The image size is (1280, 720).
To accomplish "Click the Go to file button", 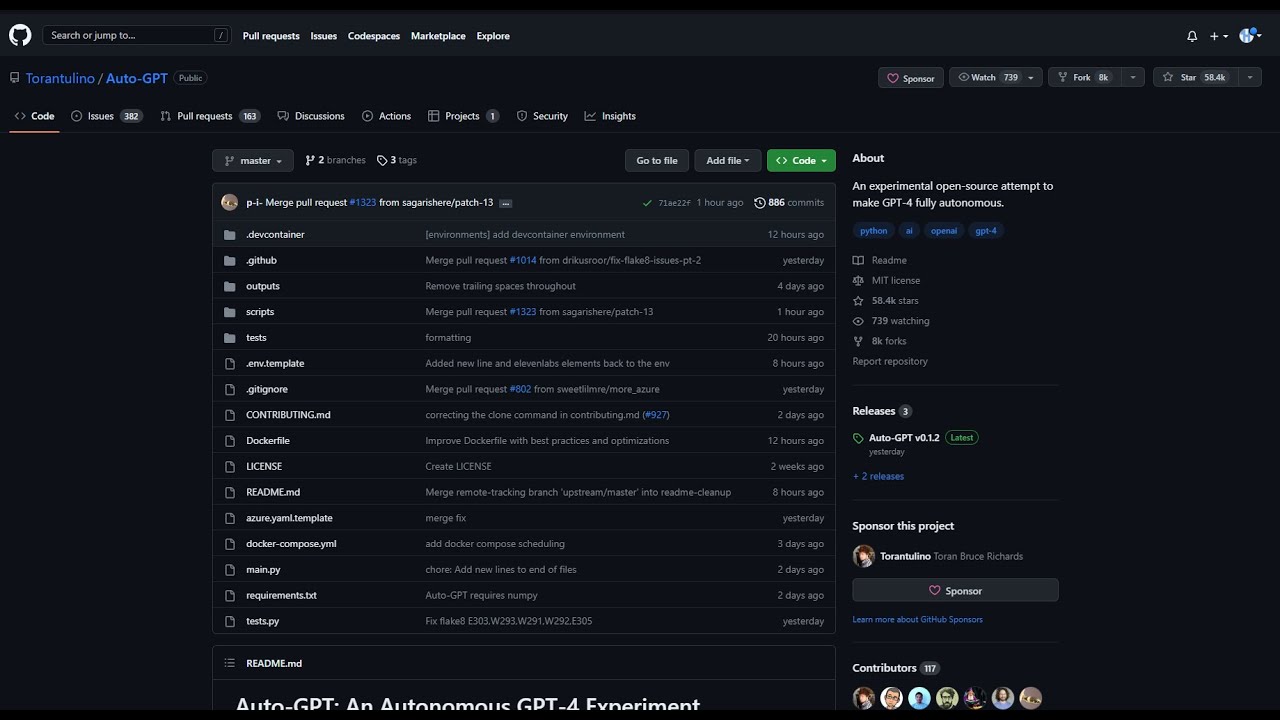I will point(657,160).
